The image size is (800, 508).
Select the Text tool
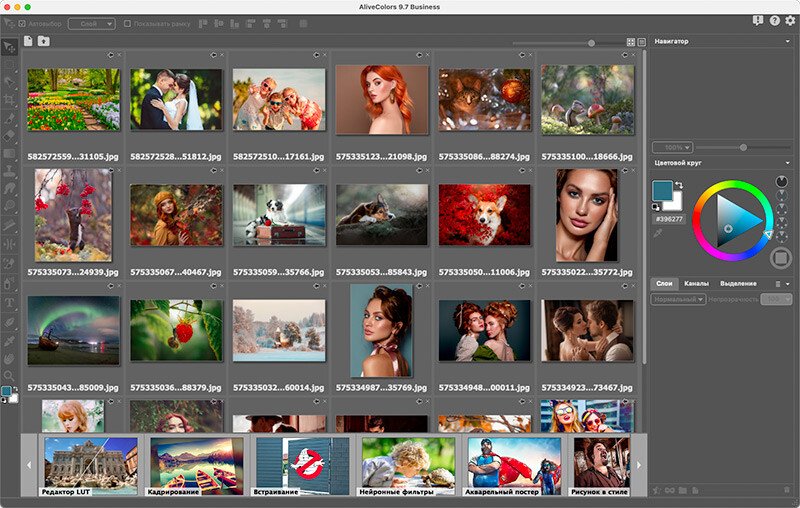[x=9, y=301]
